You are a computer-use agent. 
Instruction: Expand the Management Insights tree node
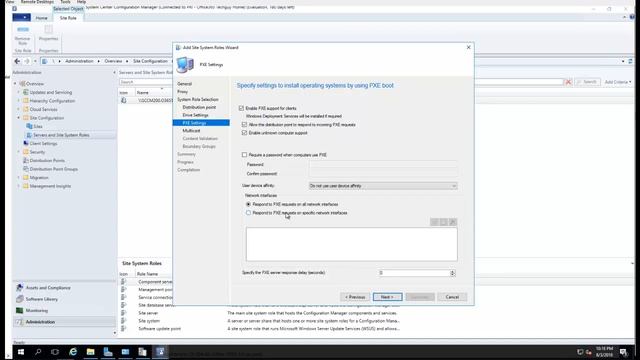click(x=19, y=186)
